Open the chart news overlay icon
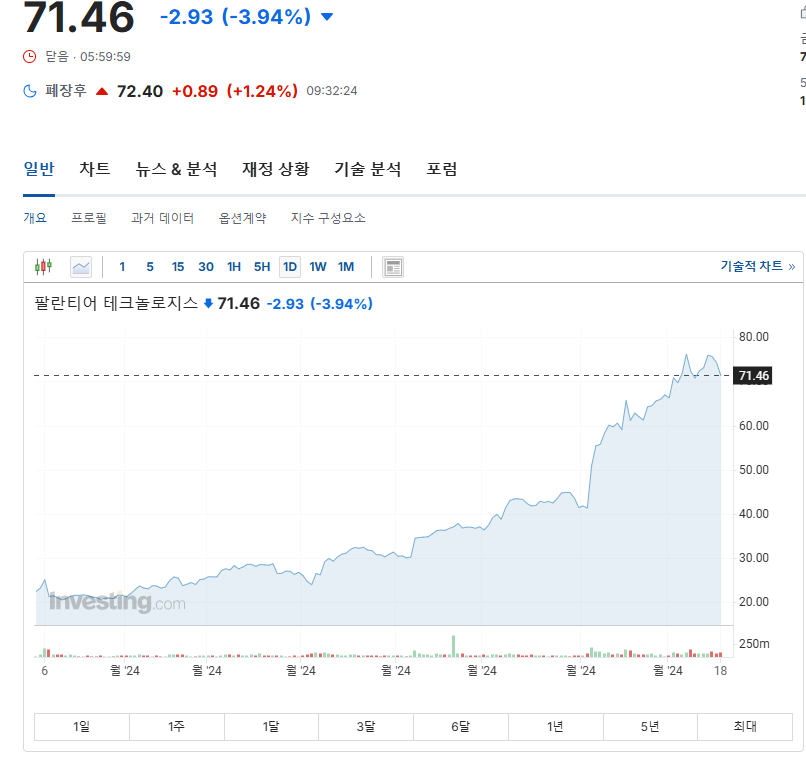Screen dimensions: 806x759 point(393,267)
